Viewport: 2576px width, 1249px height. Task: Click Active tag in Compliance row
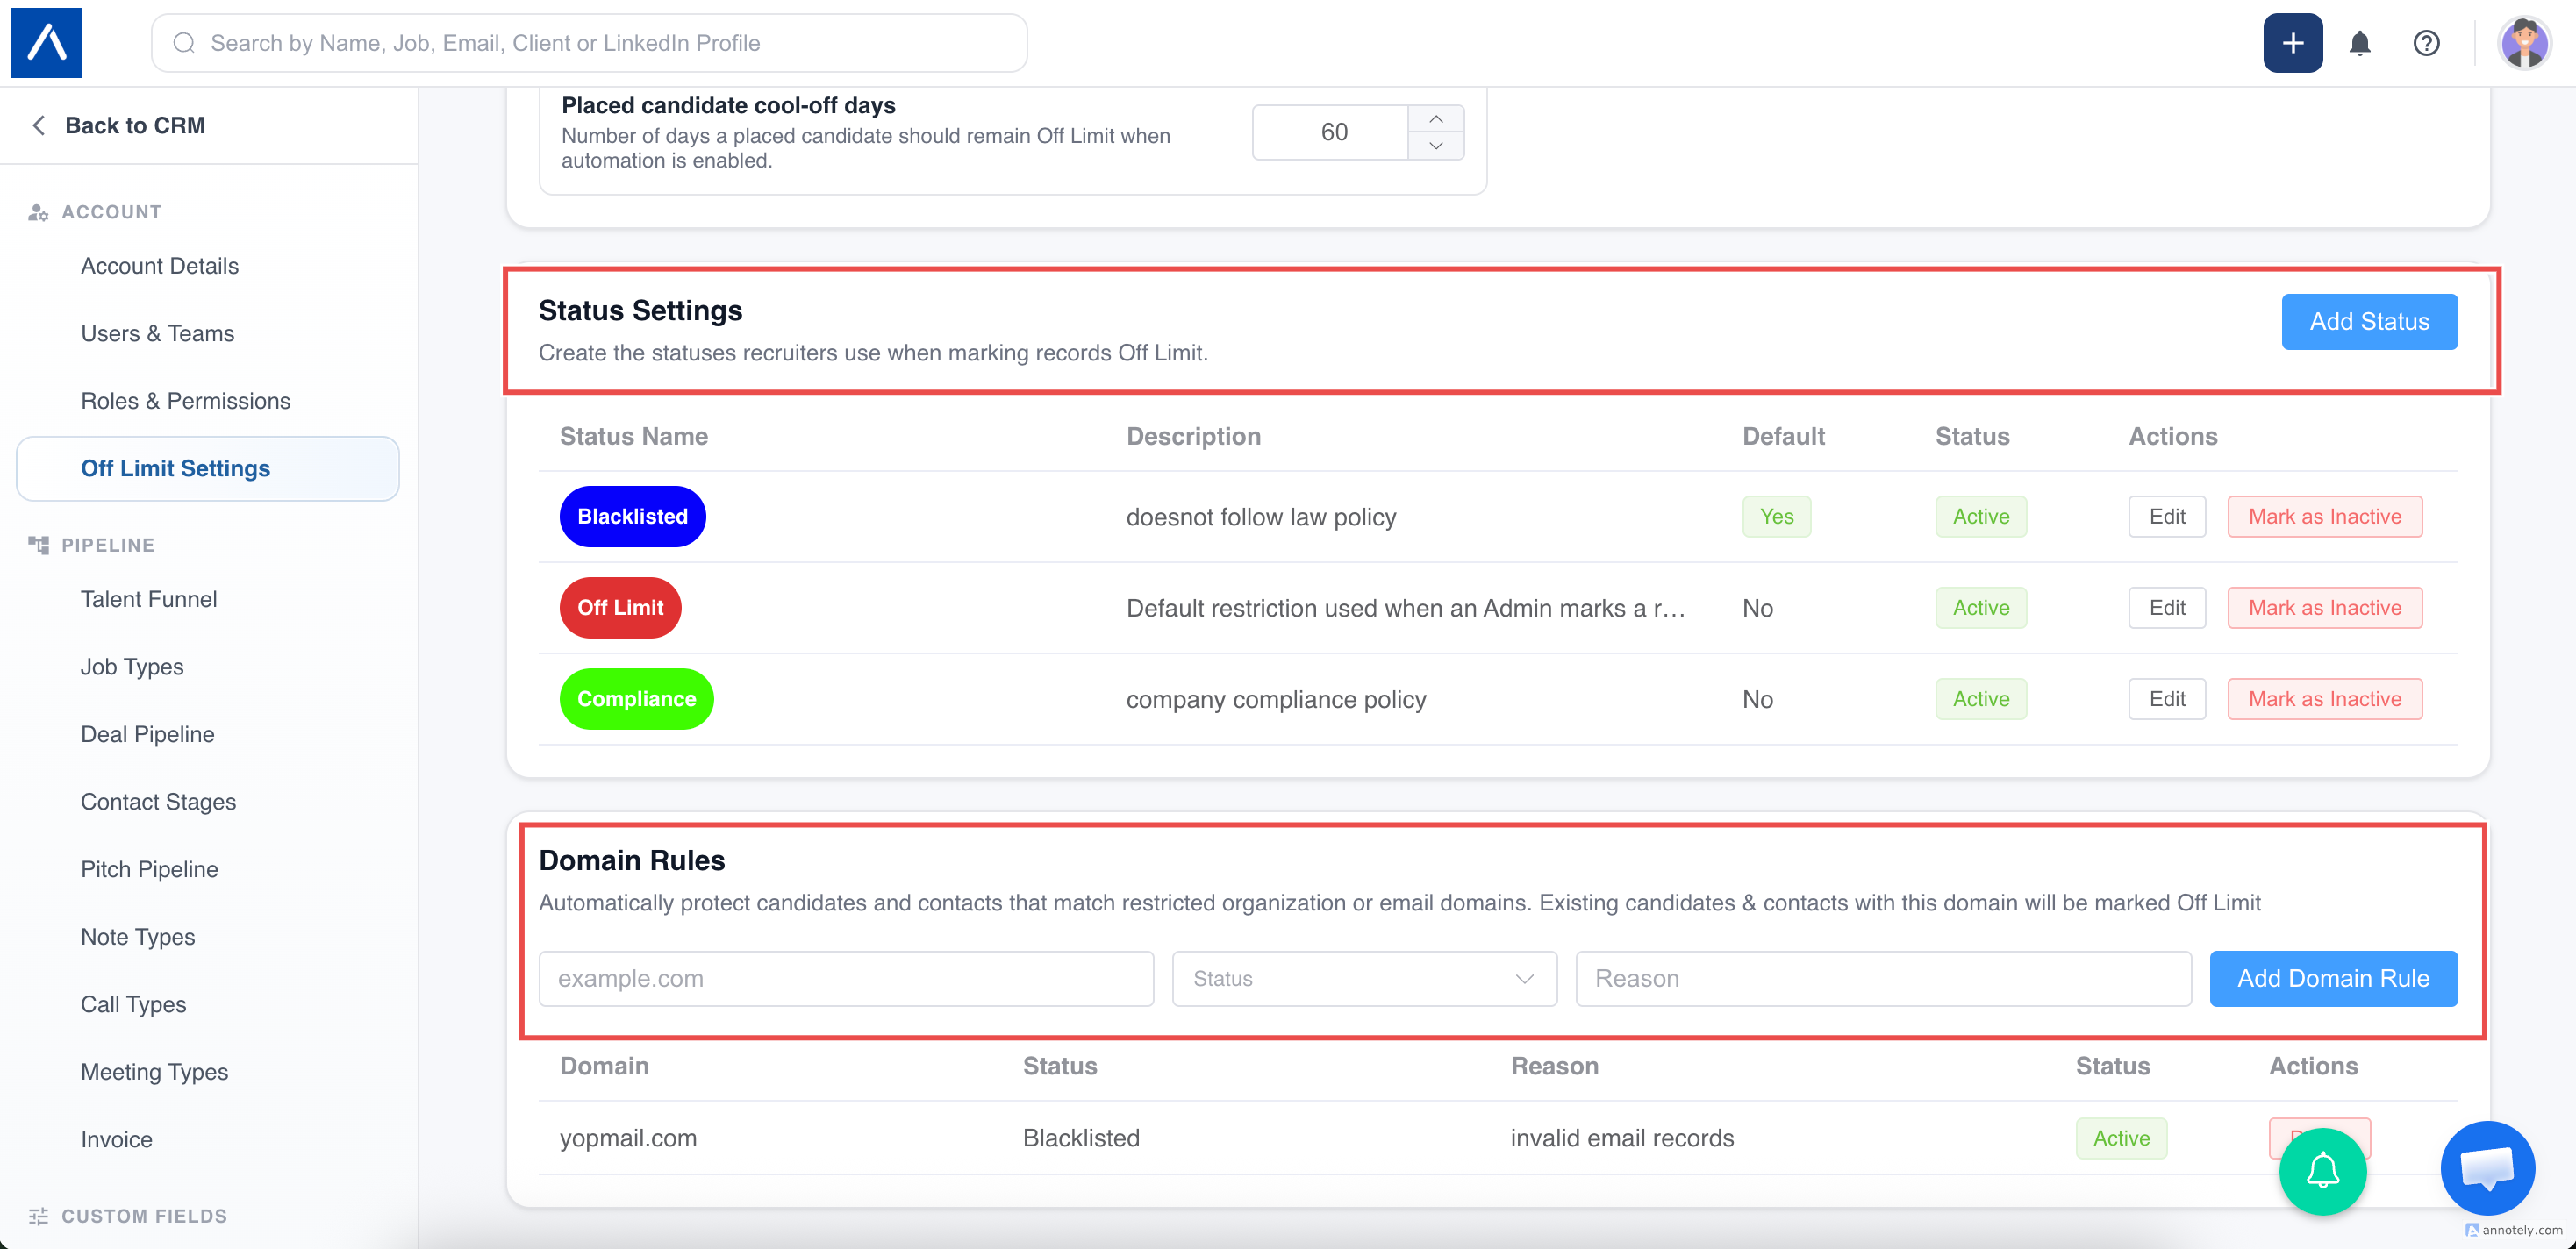click(x=1980, y=699)
